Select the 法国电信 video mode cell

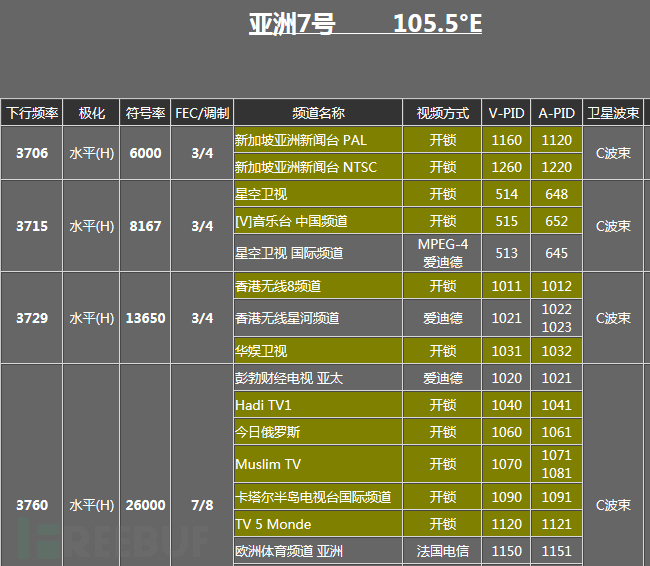click(442, 551)
